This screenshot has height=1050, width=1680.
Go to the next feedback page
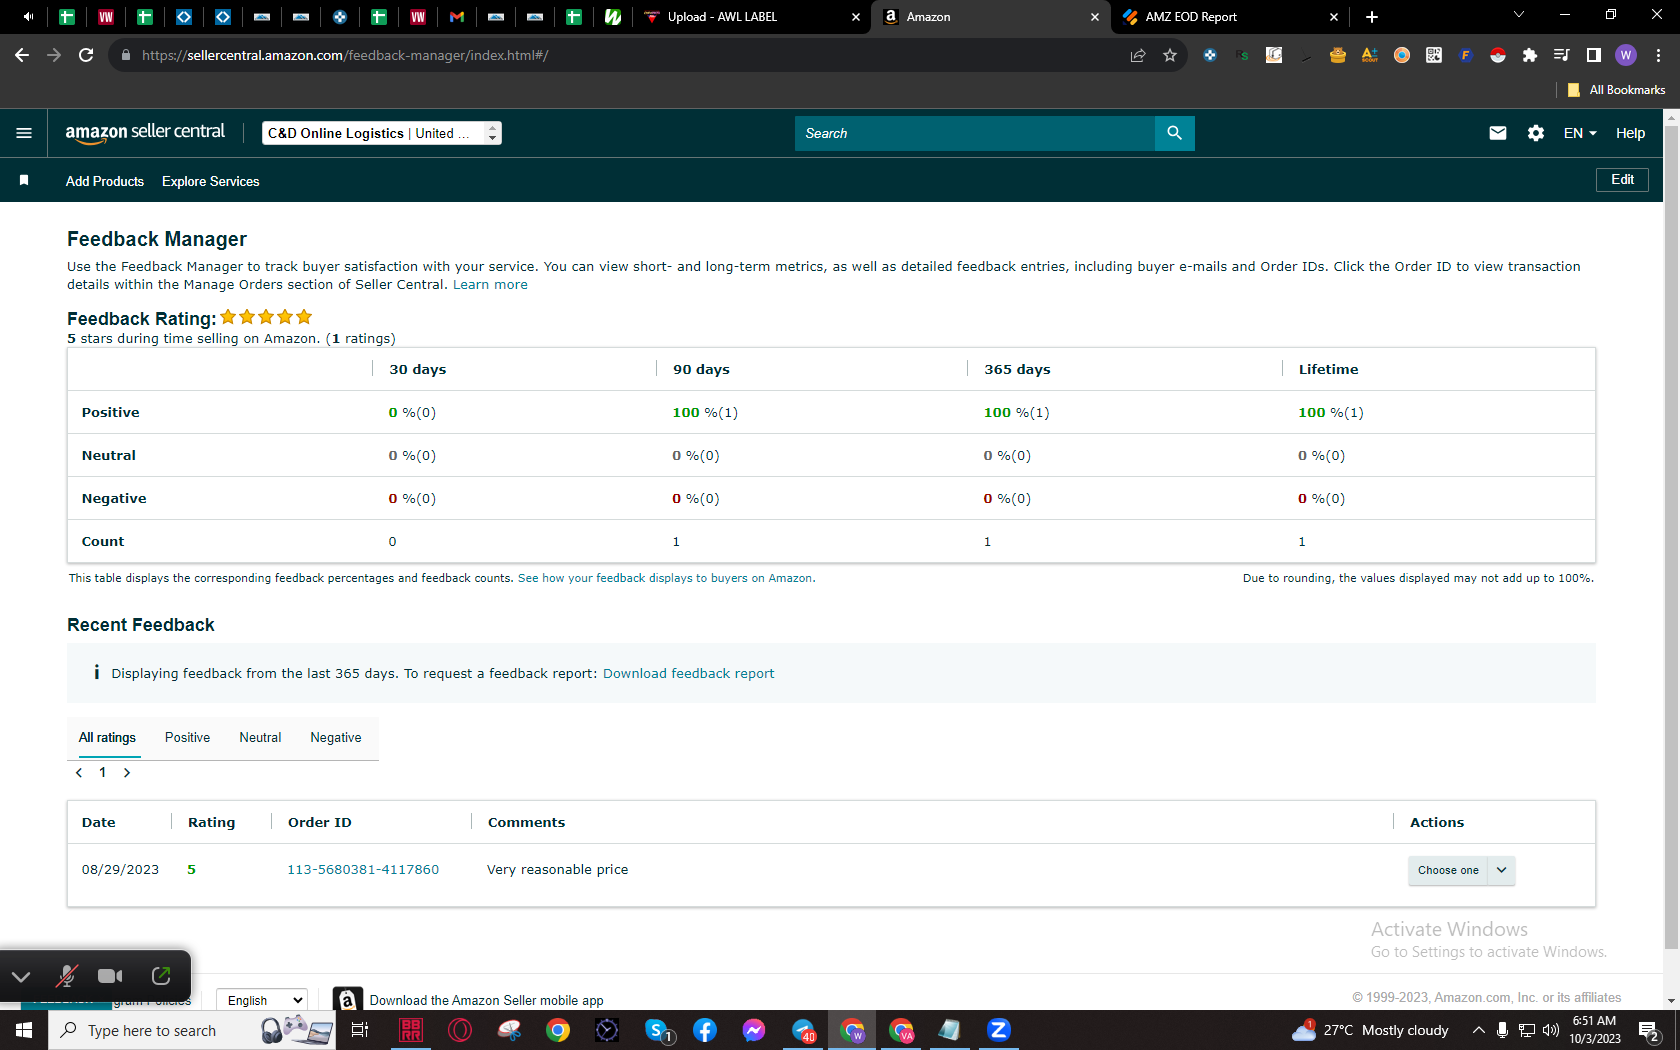point(127,772)
